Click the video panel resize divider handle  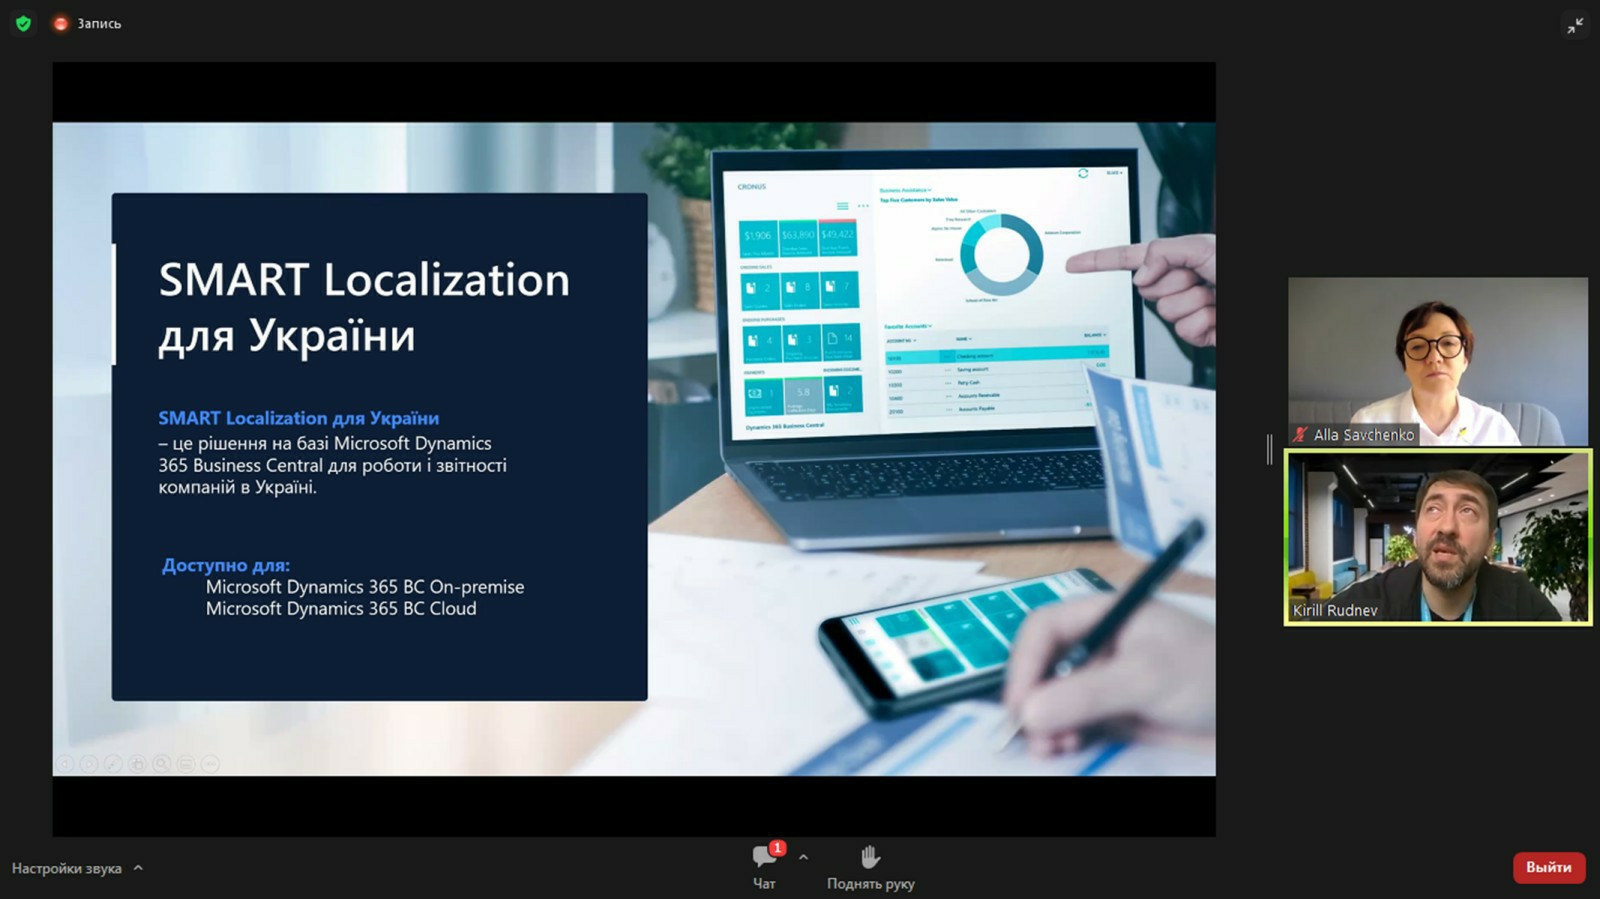1270,449
